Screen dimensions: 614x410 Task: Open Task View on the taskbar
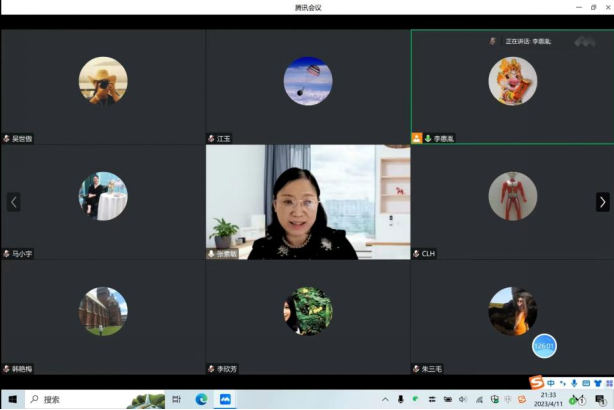click(x=176, y=399)
